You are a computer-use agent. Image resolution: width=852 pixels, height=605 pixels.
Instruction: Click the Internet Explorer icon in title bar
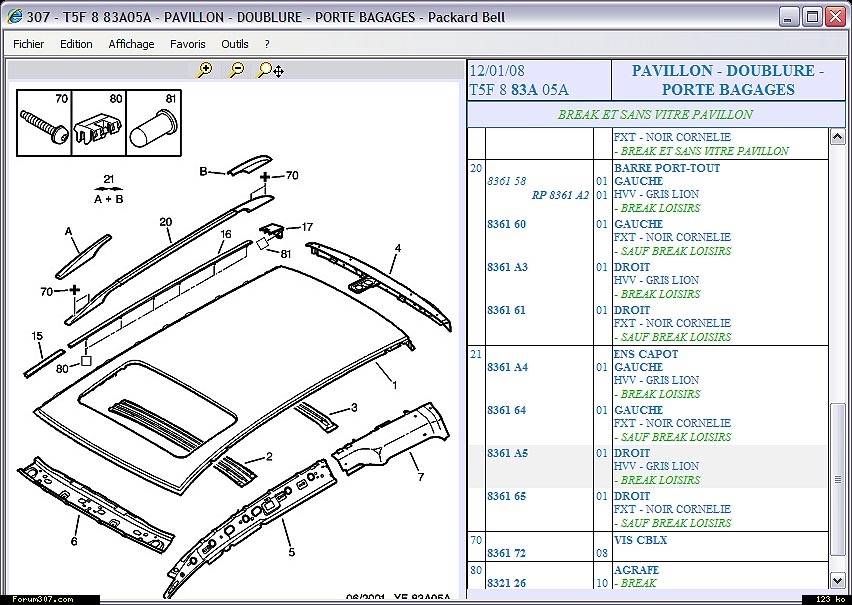[14, 17]
